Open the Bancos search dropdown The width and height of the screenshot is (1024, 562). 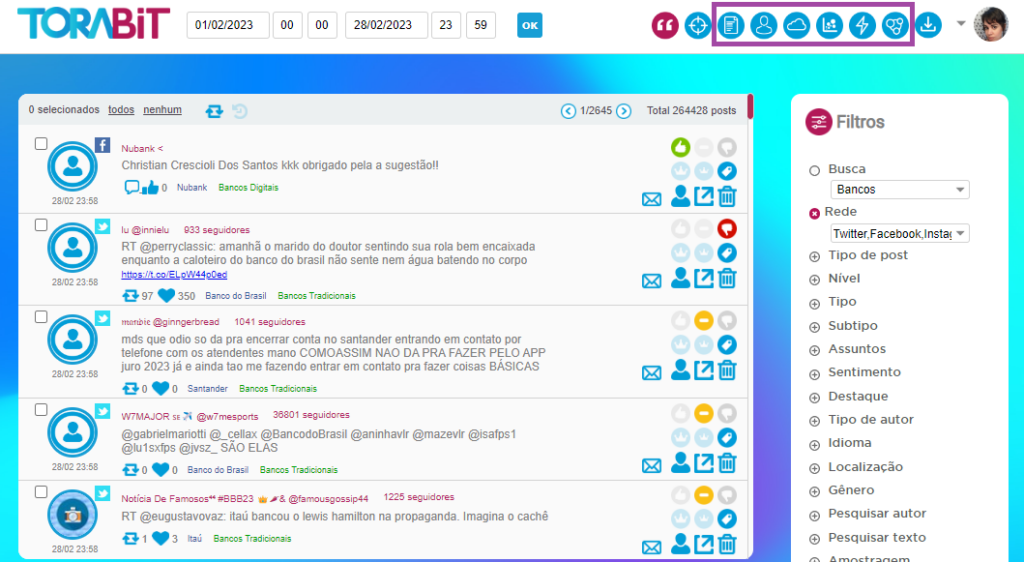(900, 189)
